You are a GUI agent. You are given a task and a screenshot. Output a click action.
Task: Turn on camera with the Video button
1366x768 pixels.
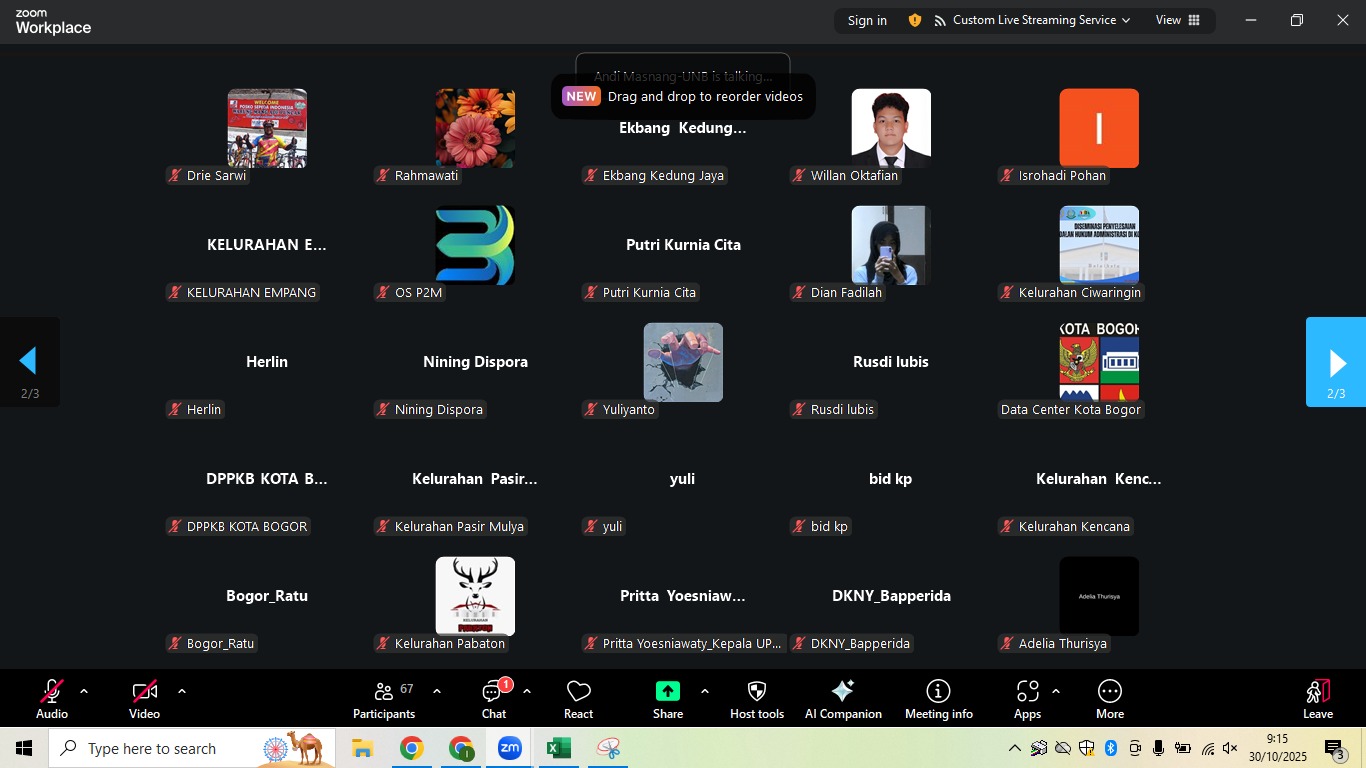tap(144, 699)
